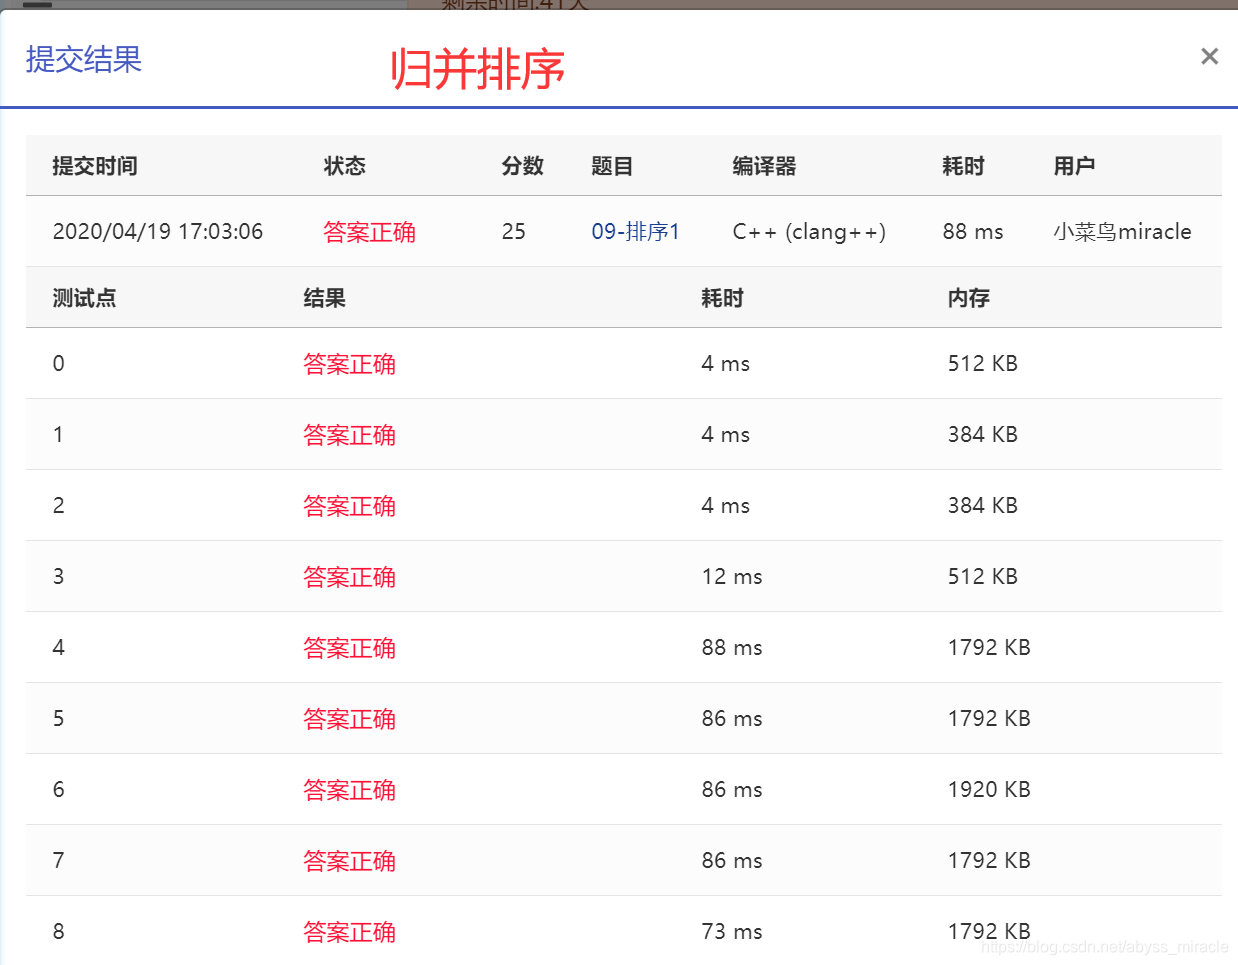The image size is (1238, 965).
Task: Click 答案正确 result for test point 7
Action: click(349, 861)
